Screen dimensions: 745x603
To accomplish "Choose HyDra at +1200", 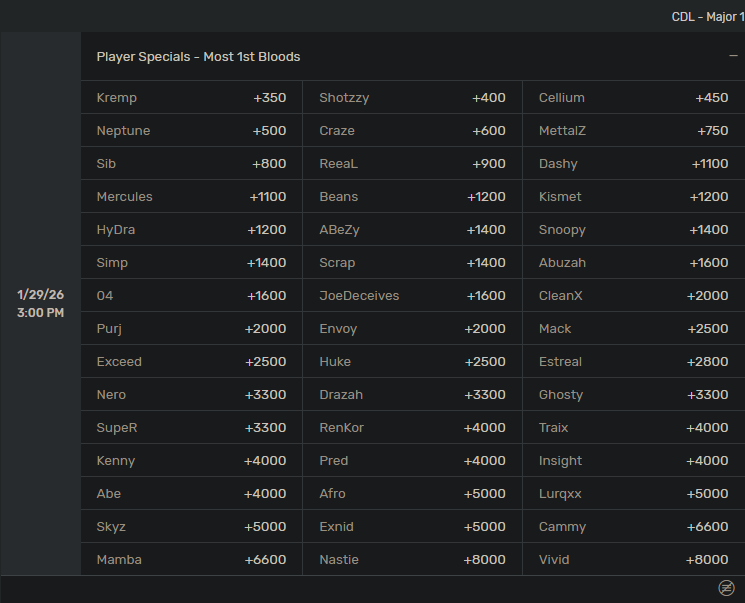I will click(x=191, y=230).
